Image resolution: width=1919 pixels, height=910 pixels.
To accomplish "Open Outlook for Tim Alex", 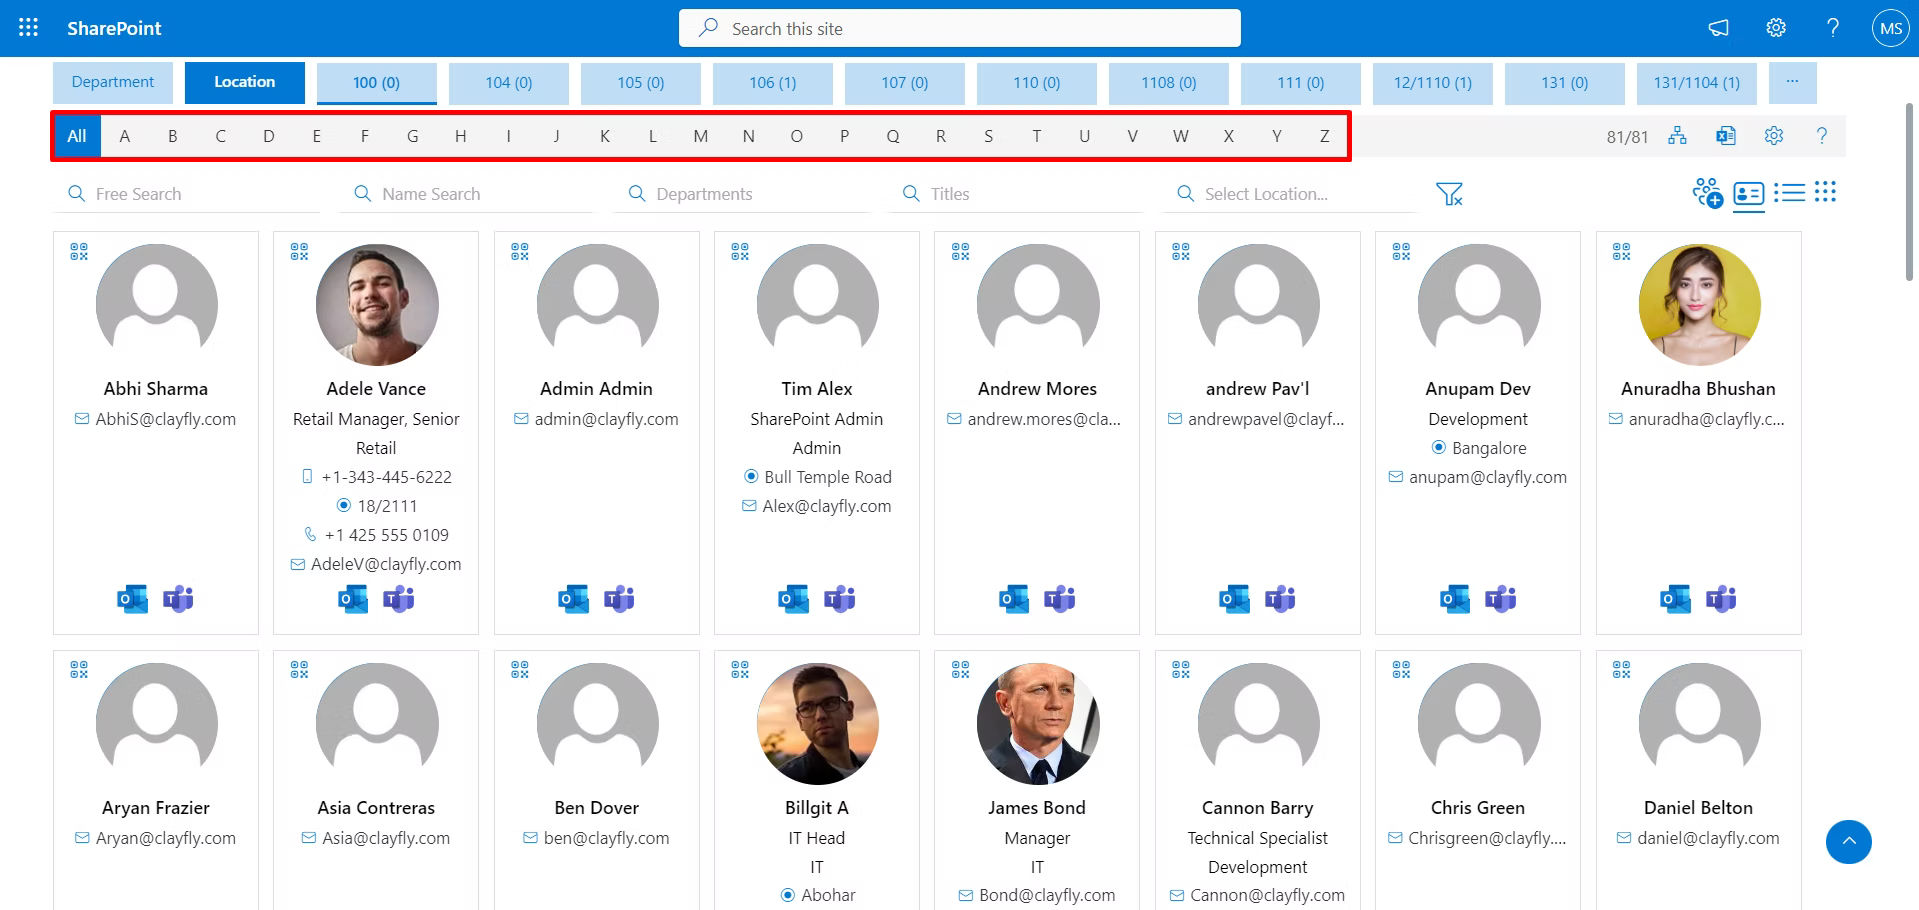I will coord(794,599).
